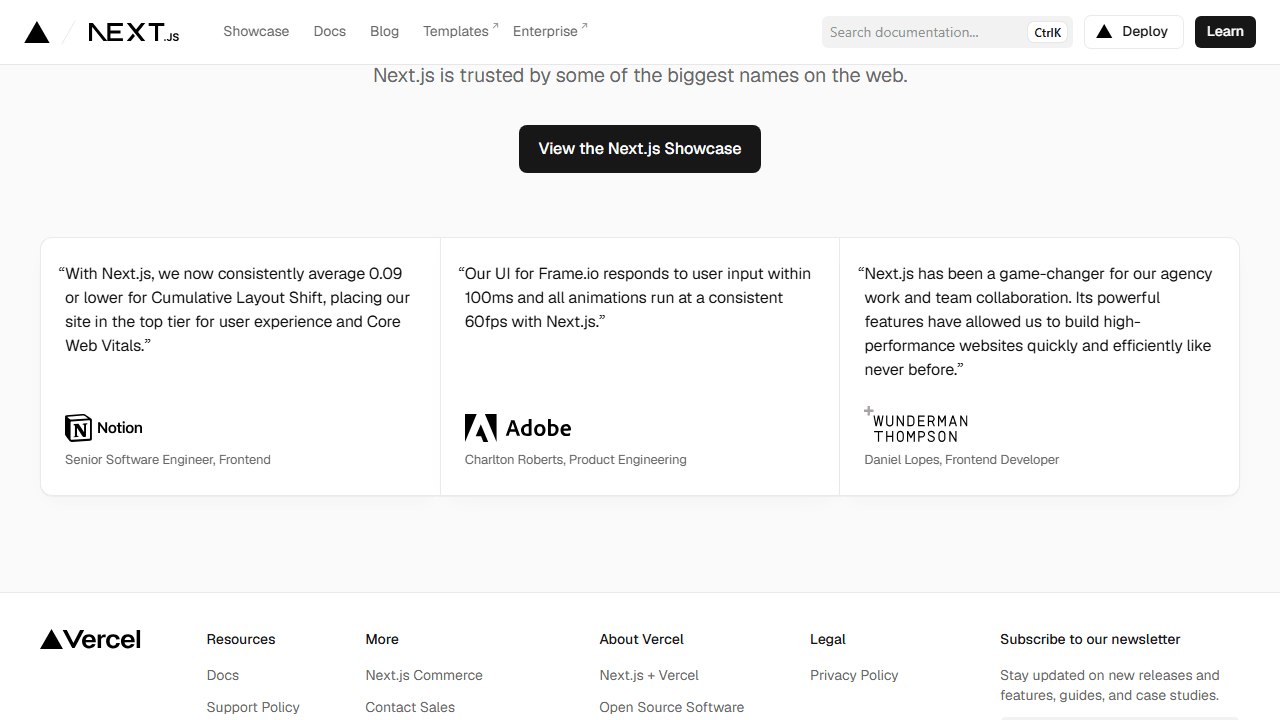Click the Notion Cumulative Layout Shift quote
The height and width of the screenshot is (720, 1280).
pyautogui.click(x=235, y=309)
